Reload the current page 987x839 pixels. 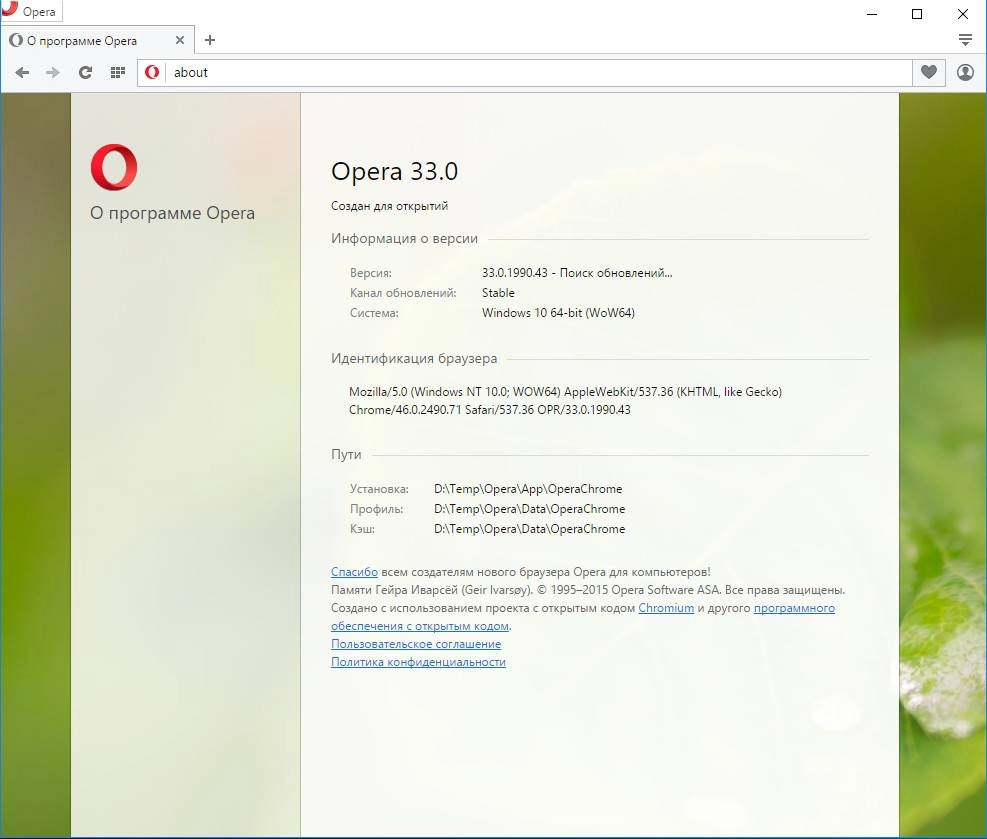(86, 72)
